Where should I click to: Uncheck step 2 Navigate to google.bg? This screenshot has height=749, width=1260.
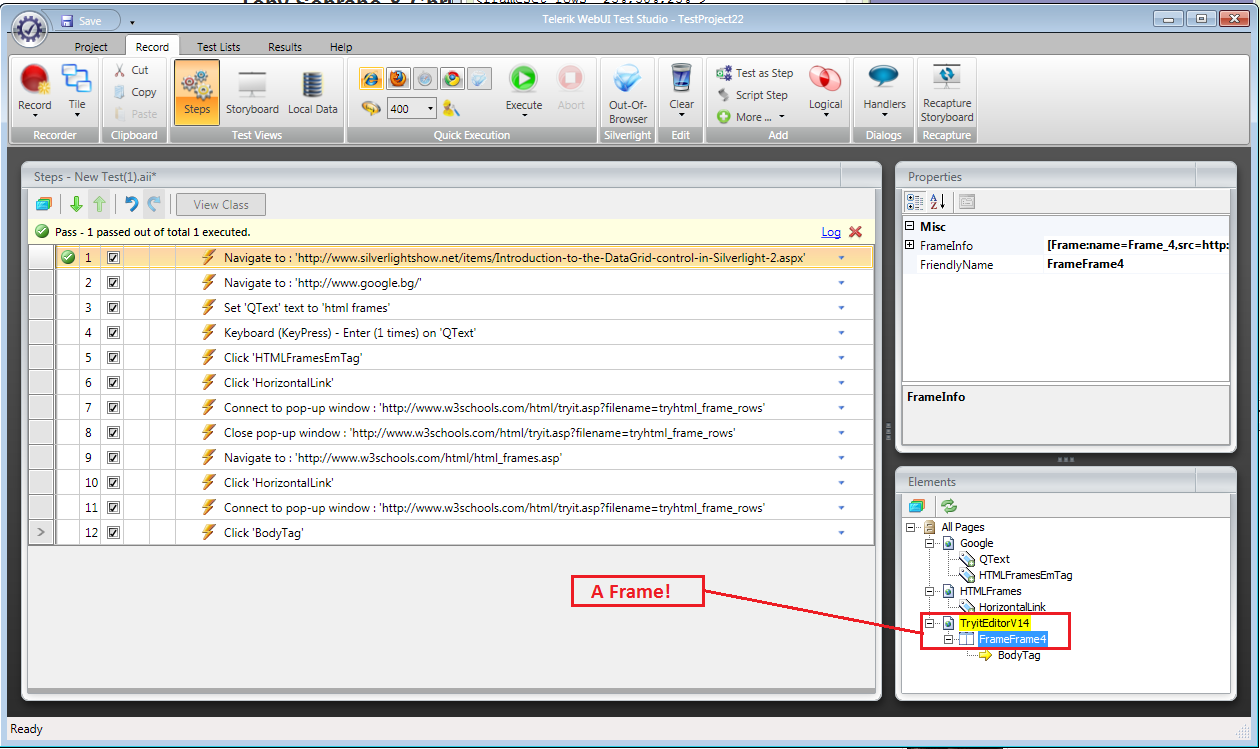(x=113, y=282)
